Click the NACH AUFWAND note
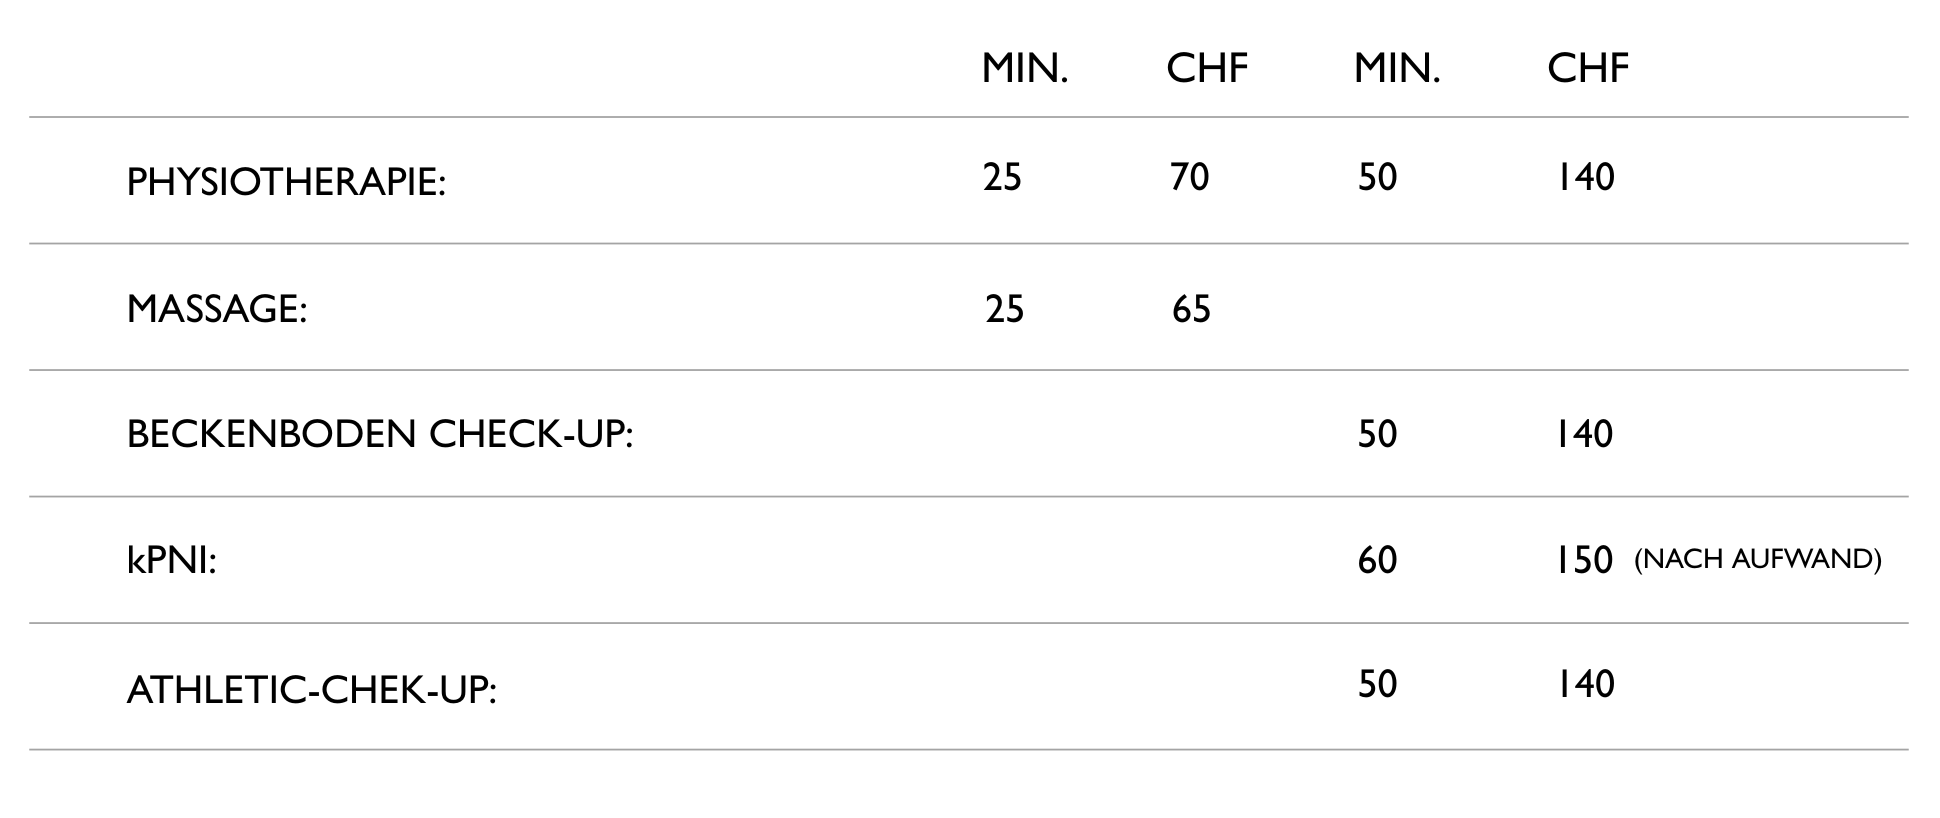Viewport: 1940px width, 818px height. point(1757,559)
